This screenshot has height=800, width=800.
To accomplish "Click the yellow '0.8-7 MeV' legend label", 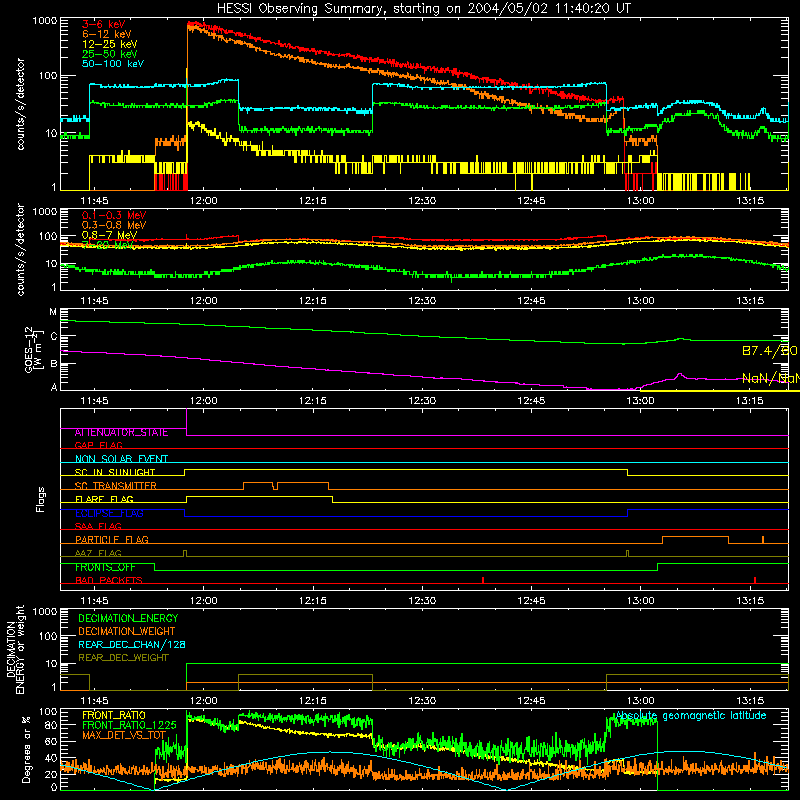I will click(109, 235).
